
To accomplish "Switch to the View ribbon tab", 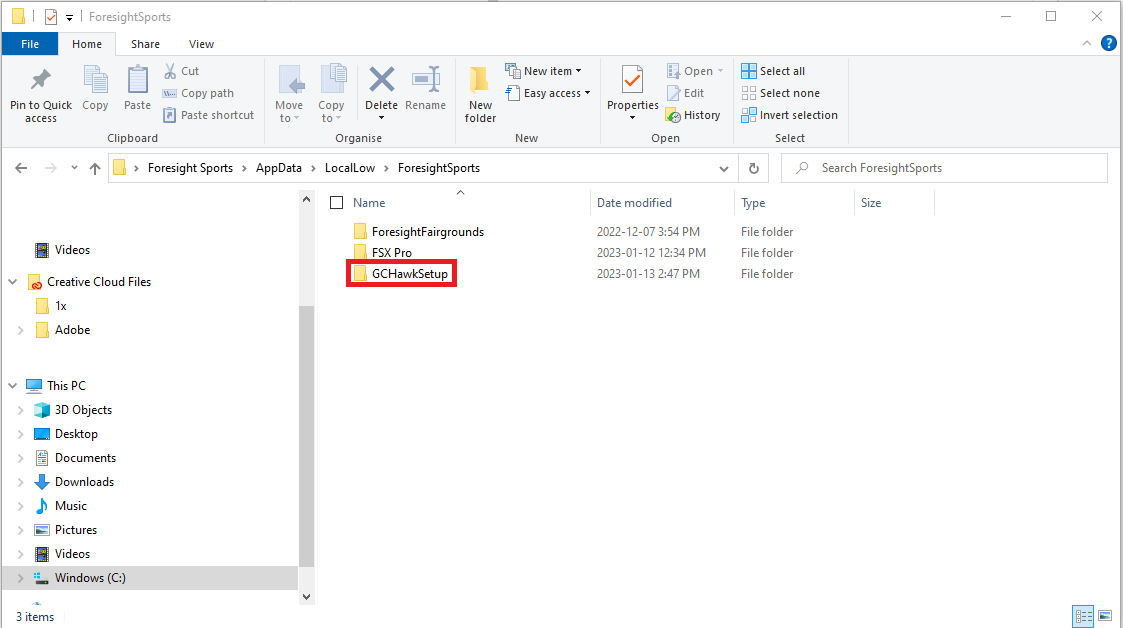I will coord(201,44).
